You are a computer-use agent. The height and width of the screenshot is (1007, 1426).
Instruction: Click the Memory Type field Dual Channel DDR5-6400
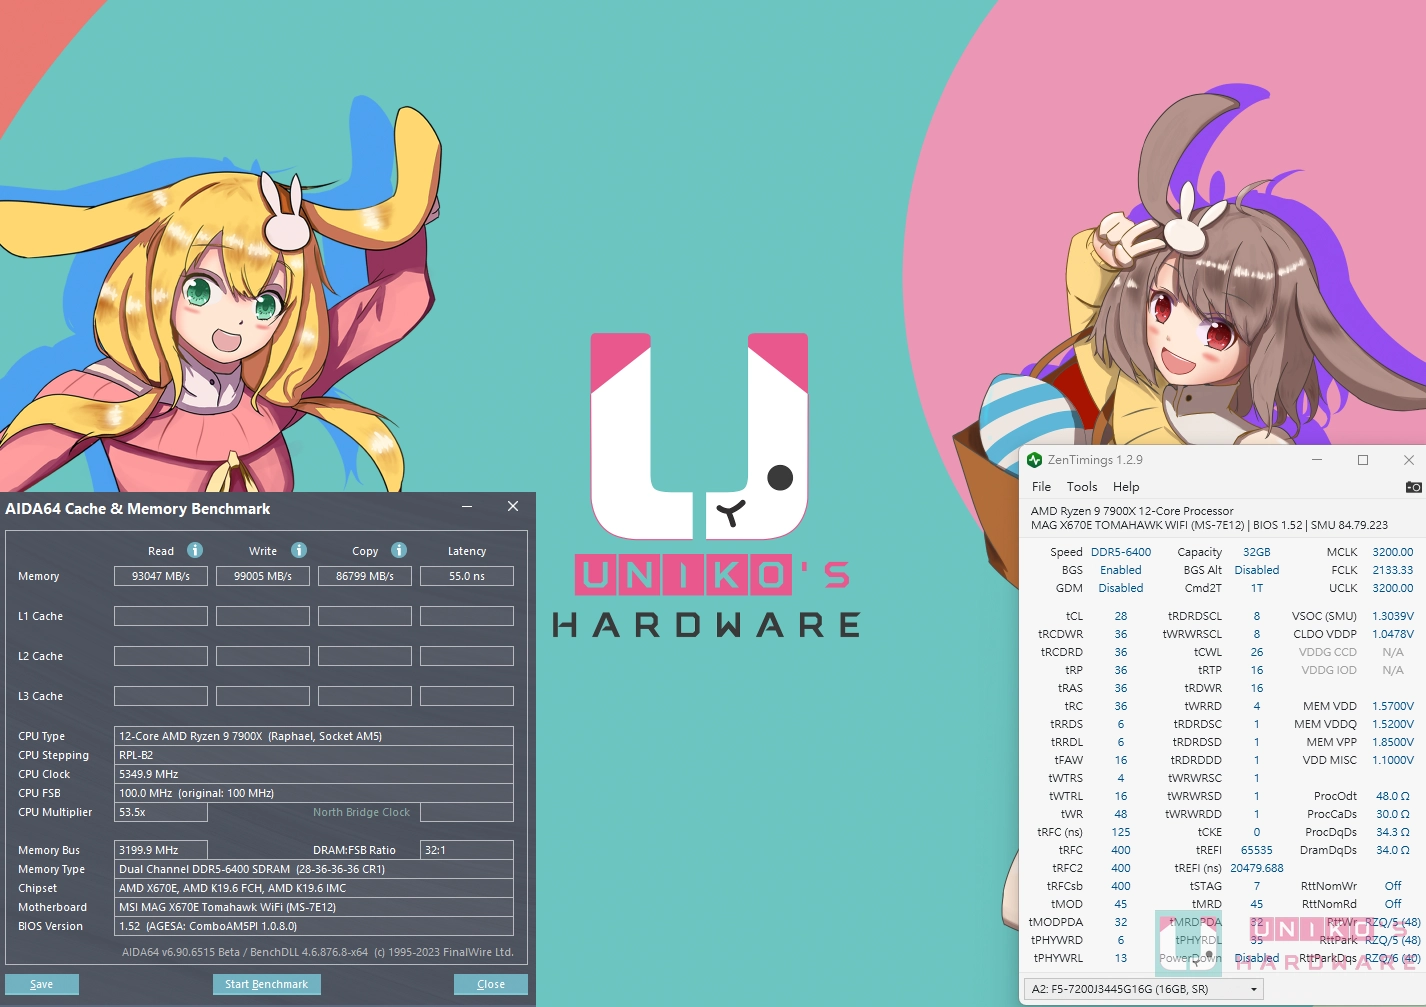coord(314,869)
